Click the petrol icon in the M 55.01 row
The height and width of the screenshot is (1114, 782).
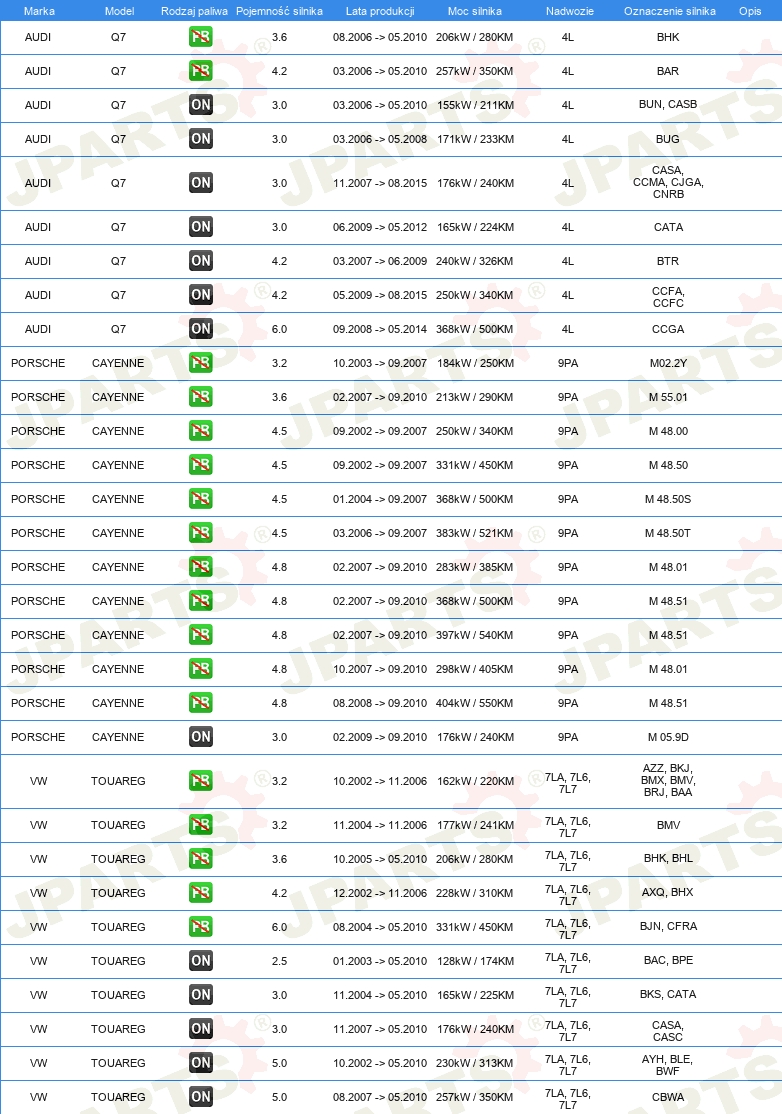click(x=201, y=397)
